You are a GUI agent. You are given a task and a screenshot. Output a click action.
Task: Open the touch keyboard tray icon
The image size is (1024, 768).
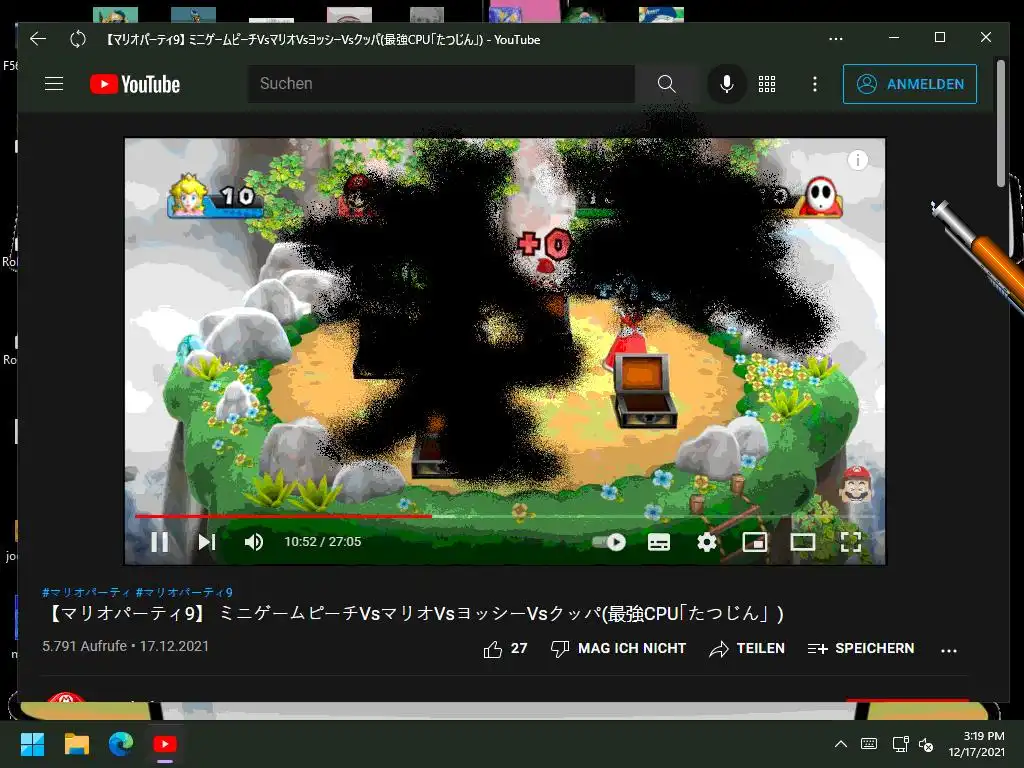[869, 744]
